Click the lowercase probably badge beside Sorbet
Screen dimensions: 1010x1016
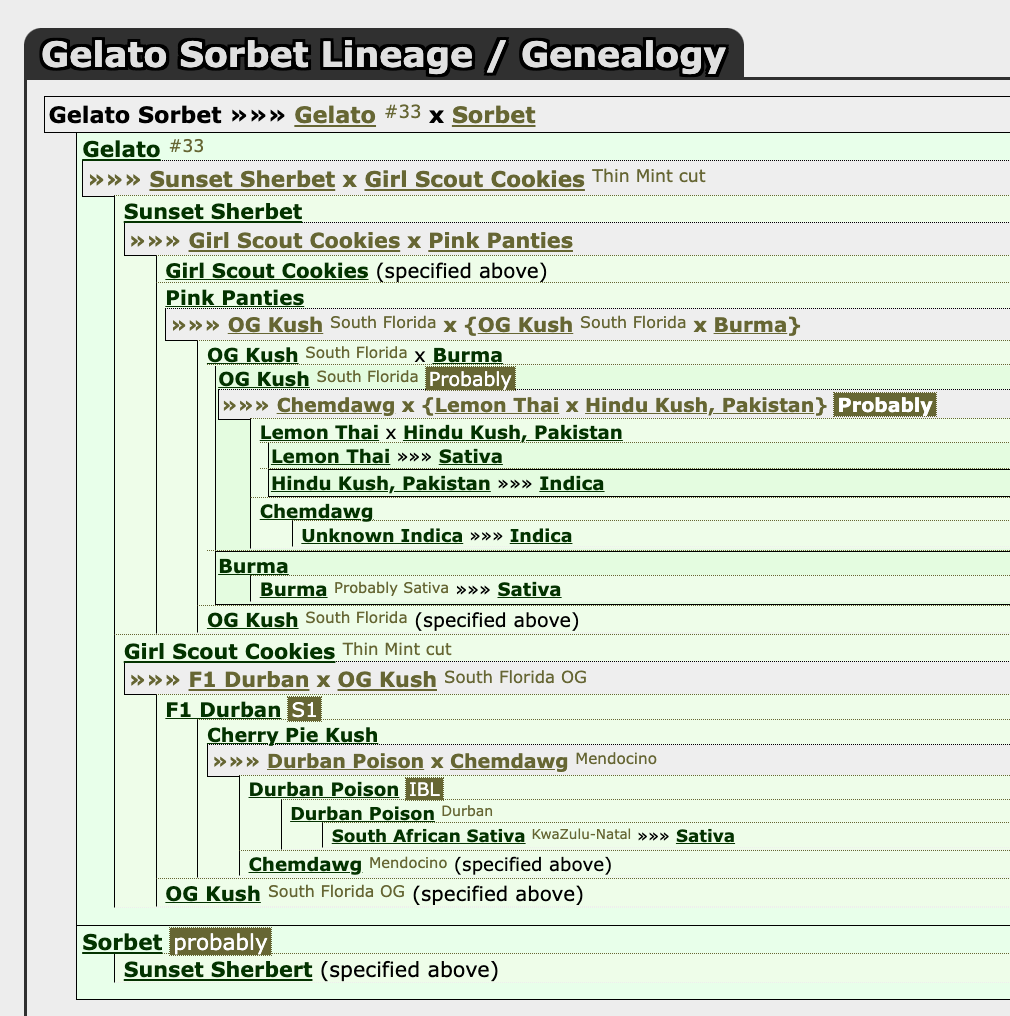click(x=220, y=942)
